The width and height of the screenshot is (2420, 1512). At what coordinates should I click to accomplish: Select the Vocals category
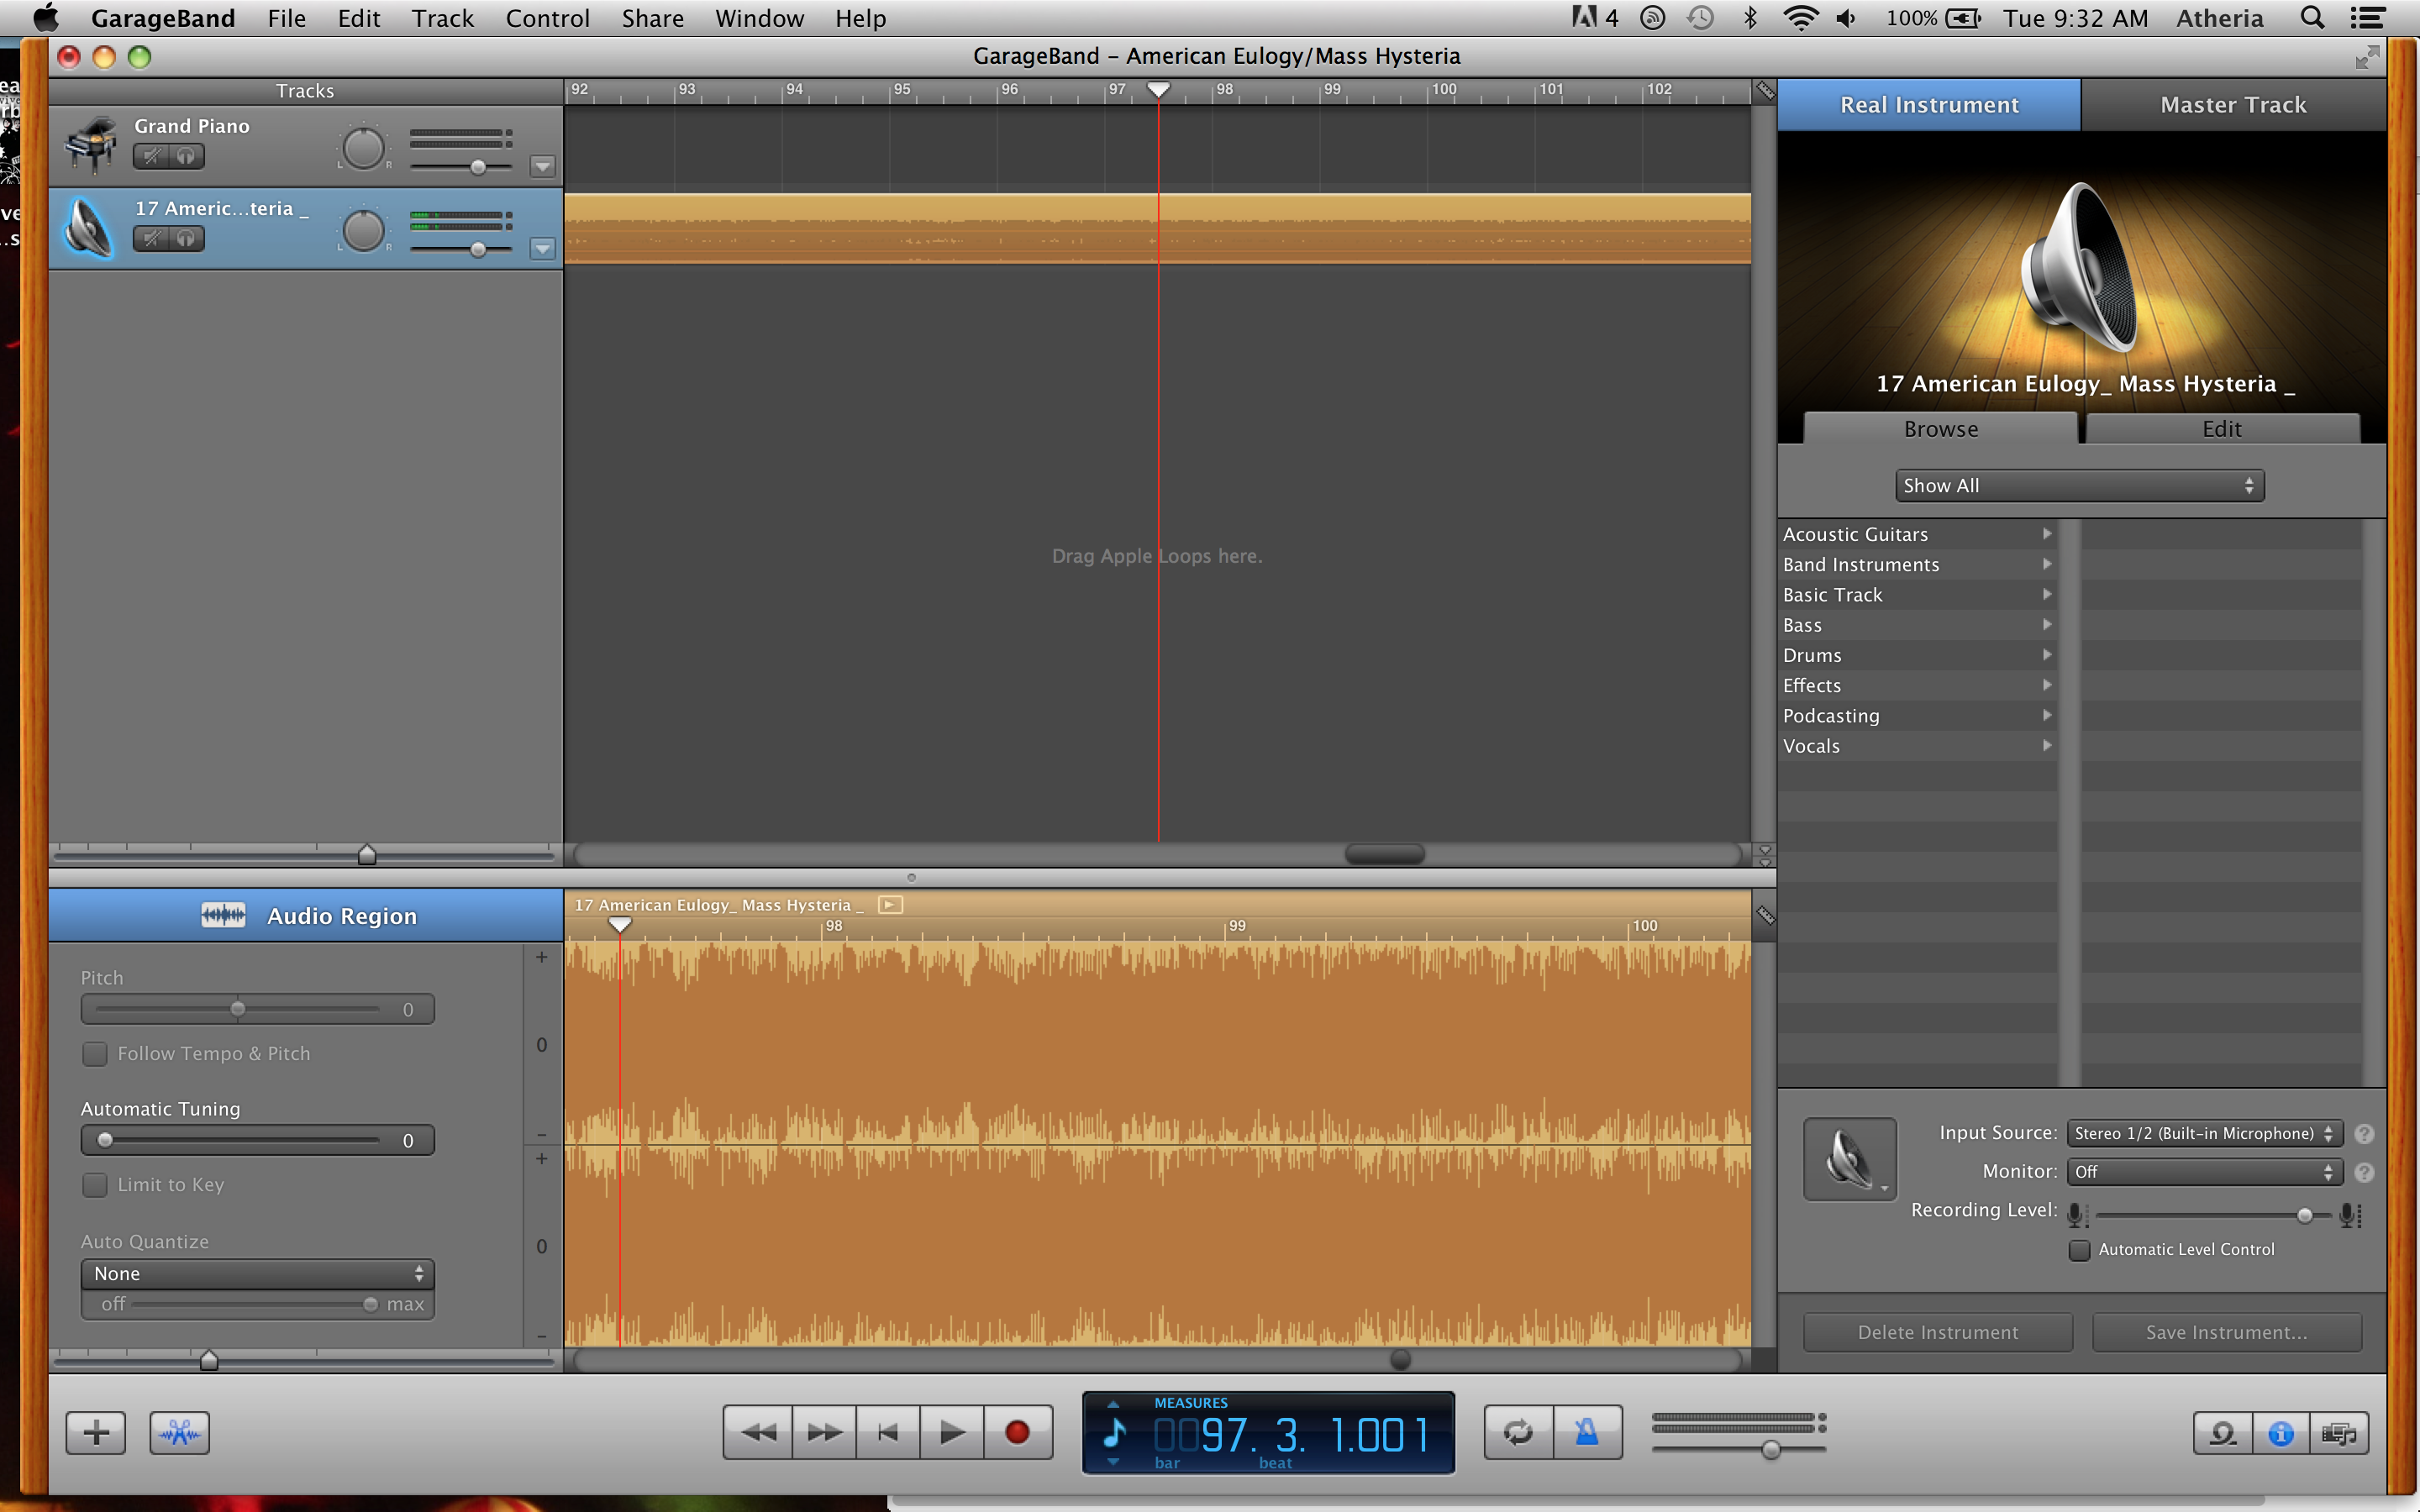click(x=1917, y=746)
